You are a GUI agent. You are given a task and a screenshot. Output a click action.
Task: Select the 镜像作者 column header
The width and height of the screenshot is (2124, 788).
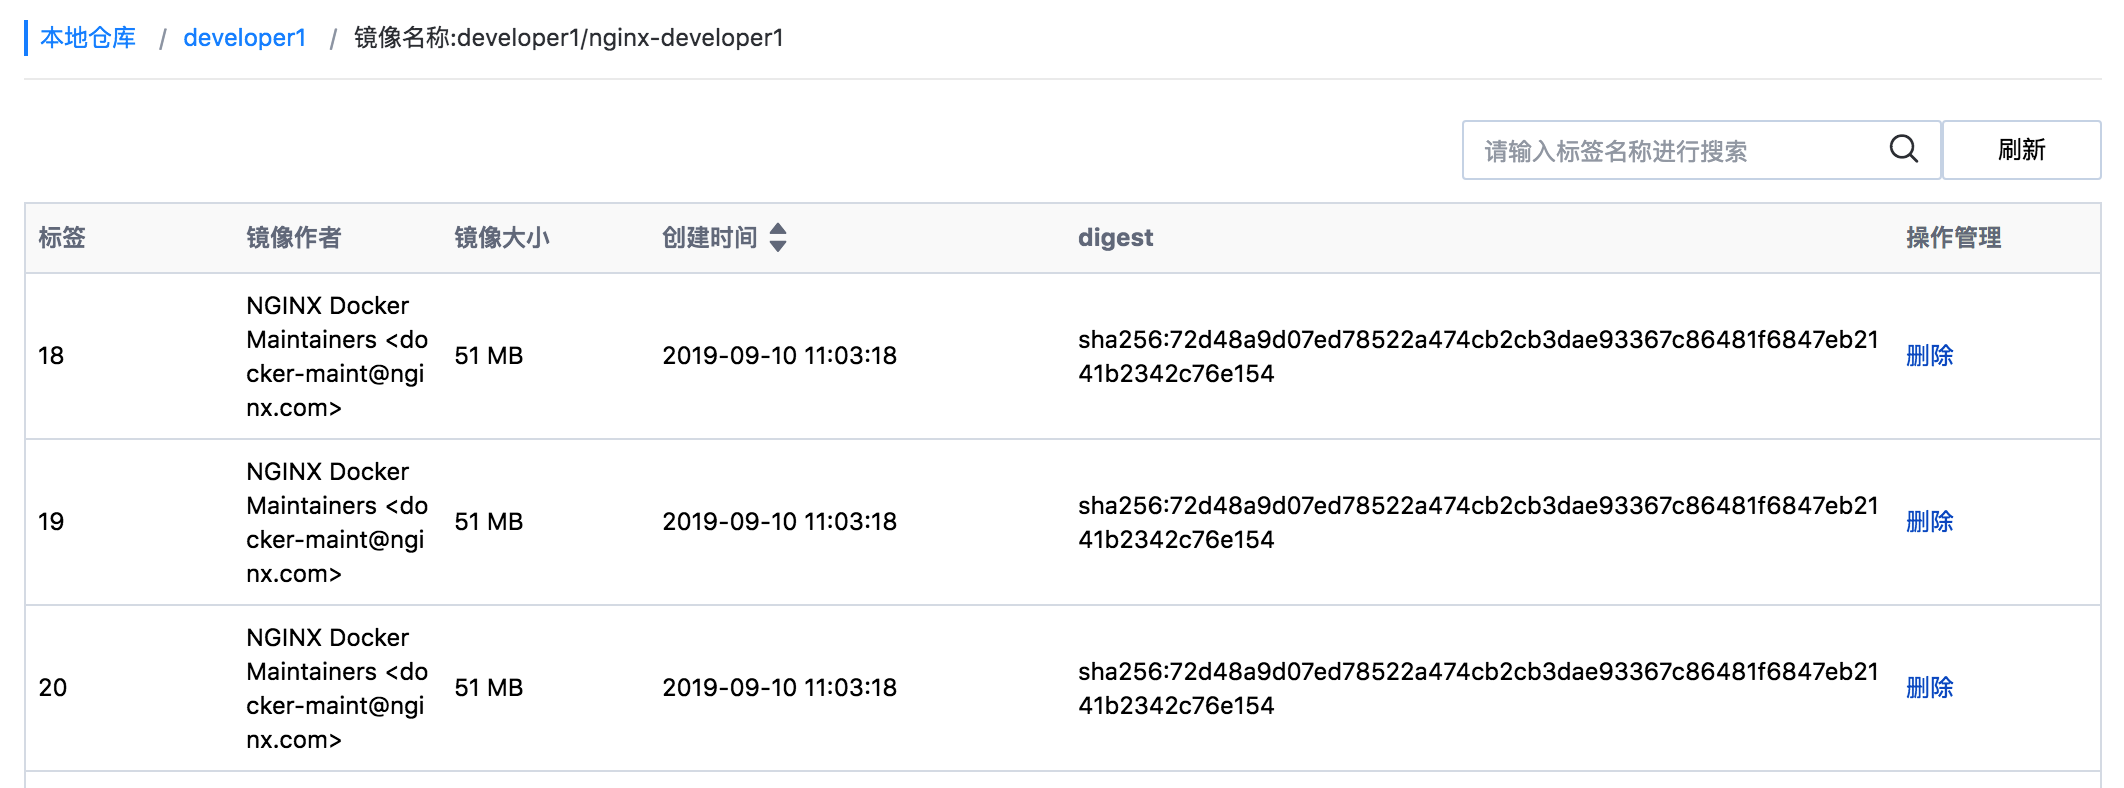(x=293, y=238)
